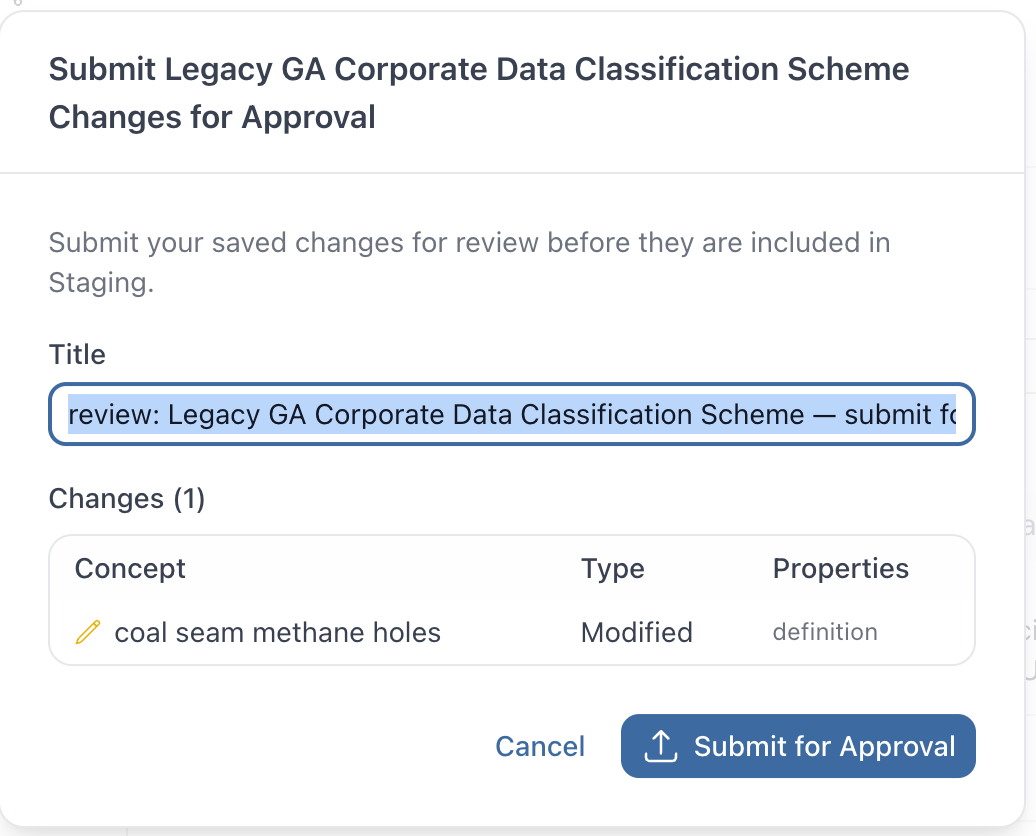
Task: Click the coal seam methane holes concept row
Action: point(278,632)
